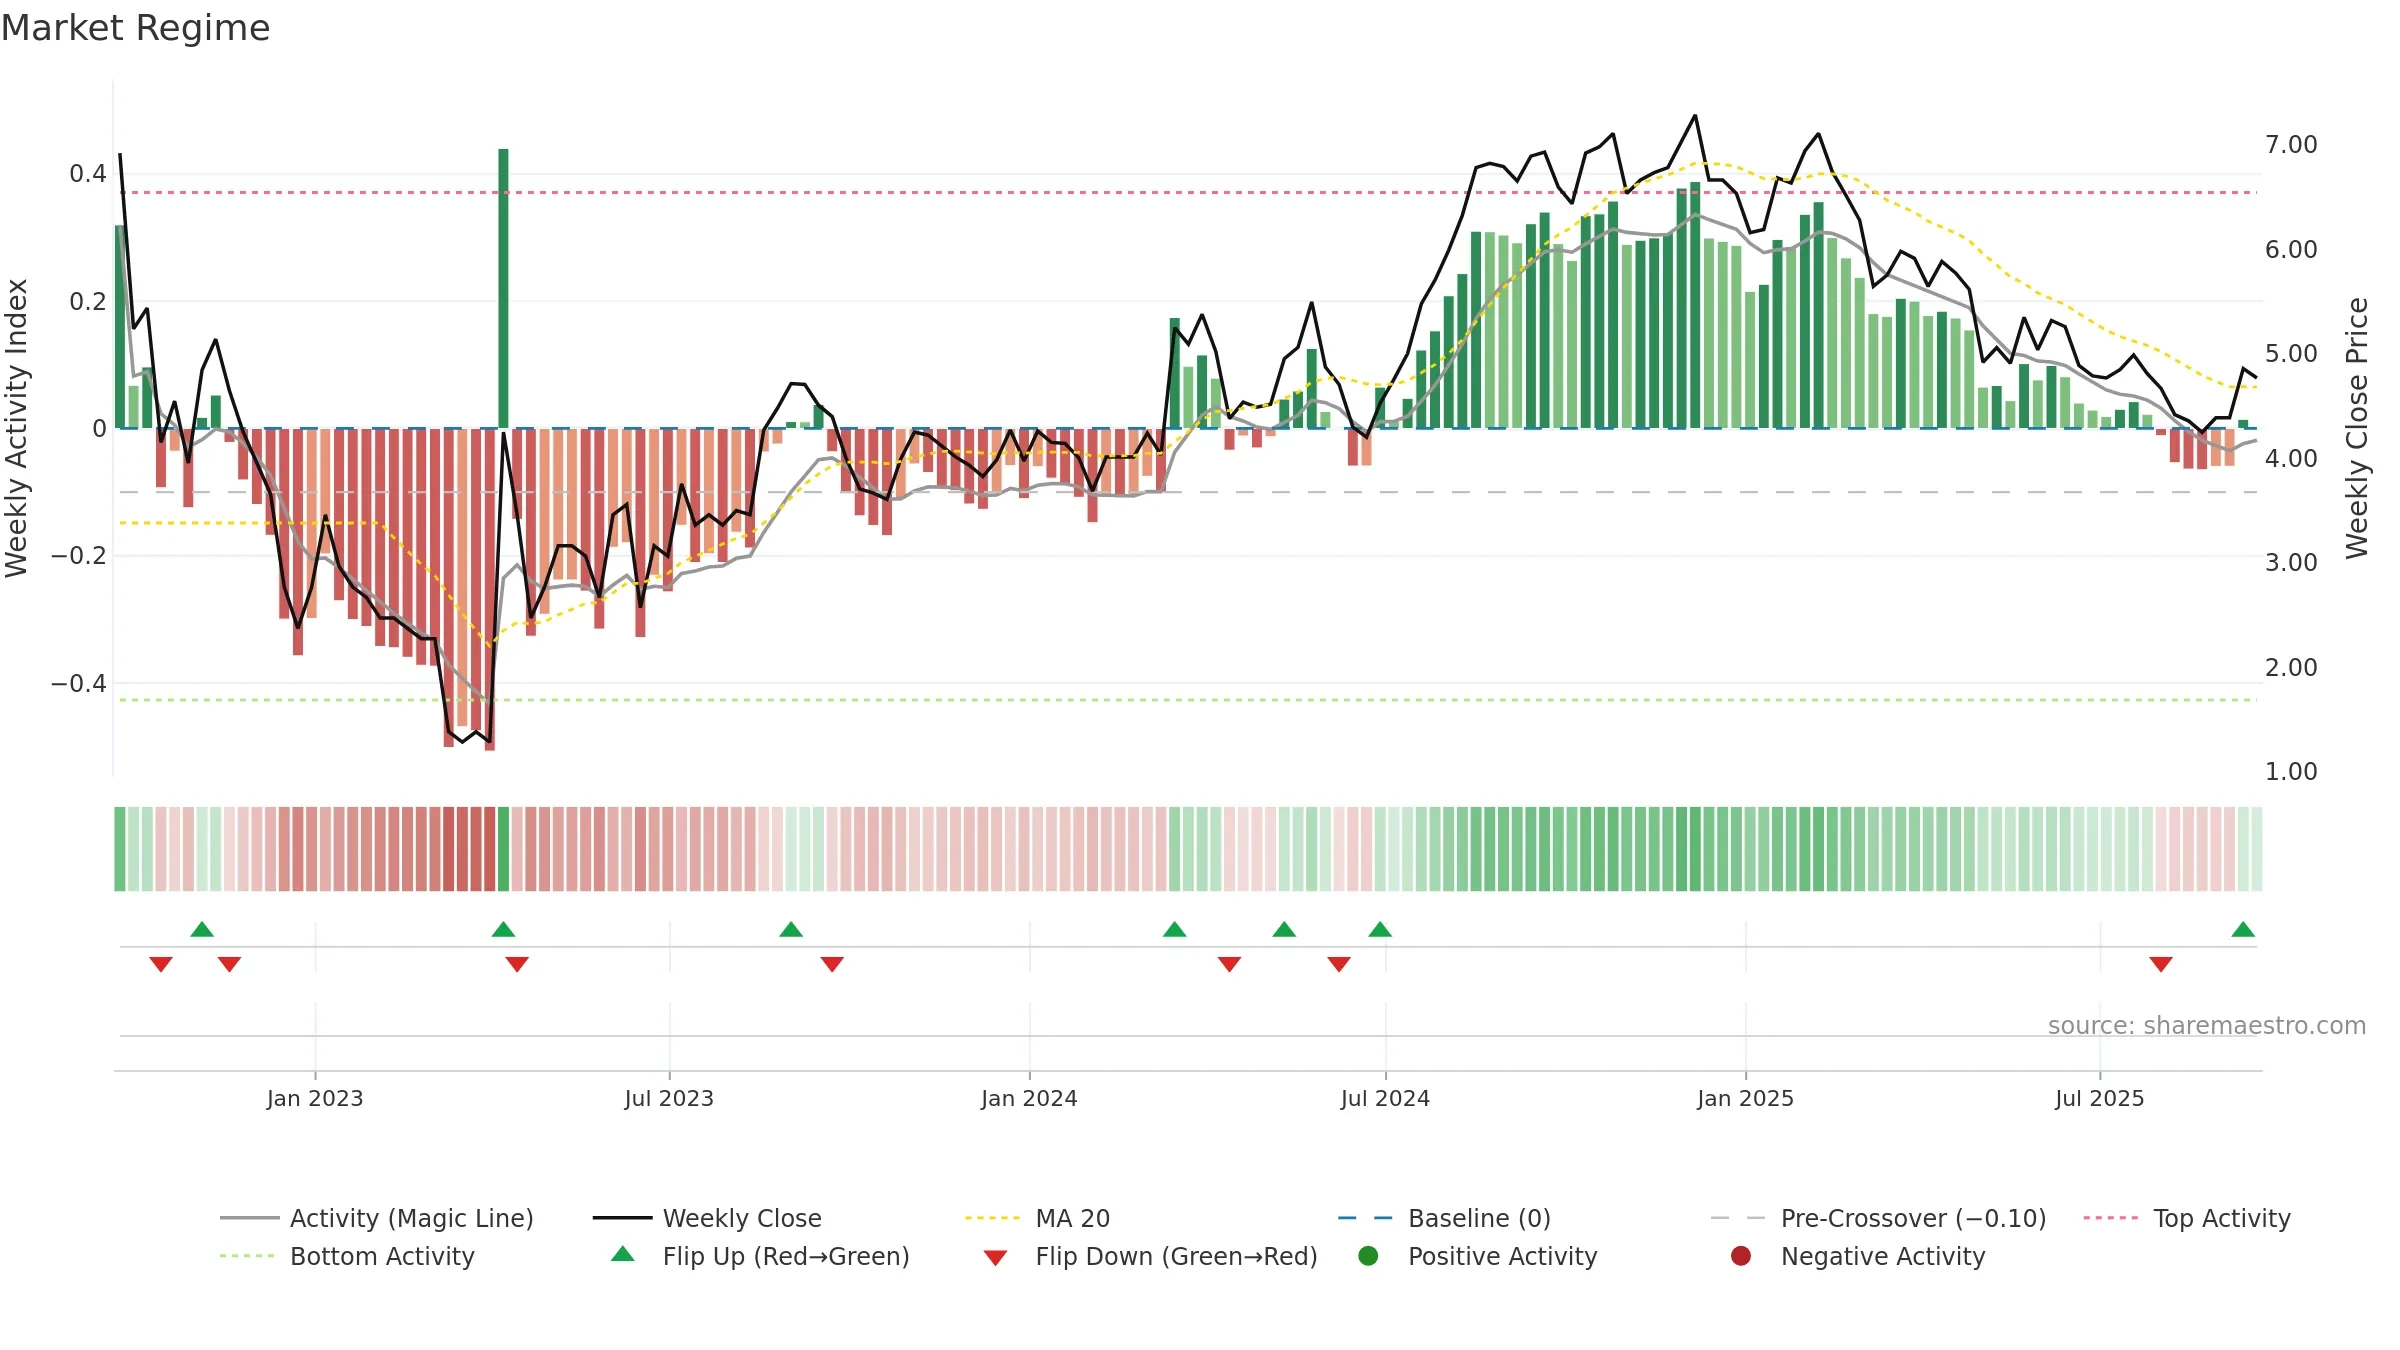The height and width of the screenshot is (1350, 2400).
Task: Click the tall green April 2023 activity bar
Action: [503, 288]
